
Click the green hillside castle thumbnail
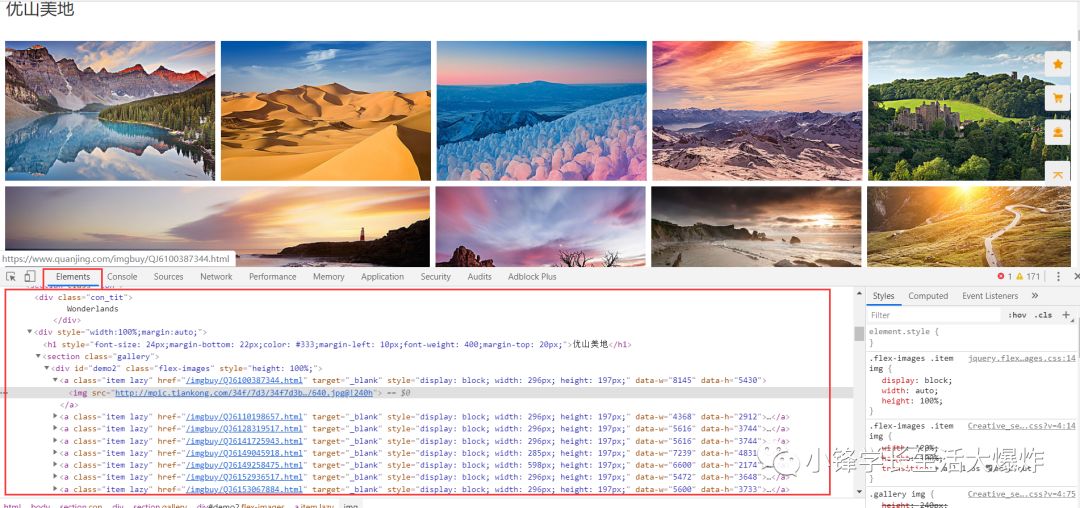pyautogui.click(x=970, y=111)
